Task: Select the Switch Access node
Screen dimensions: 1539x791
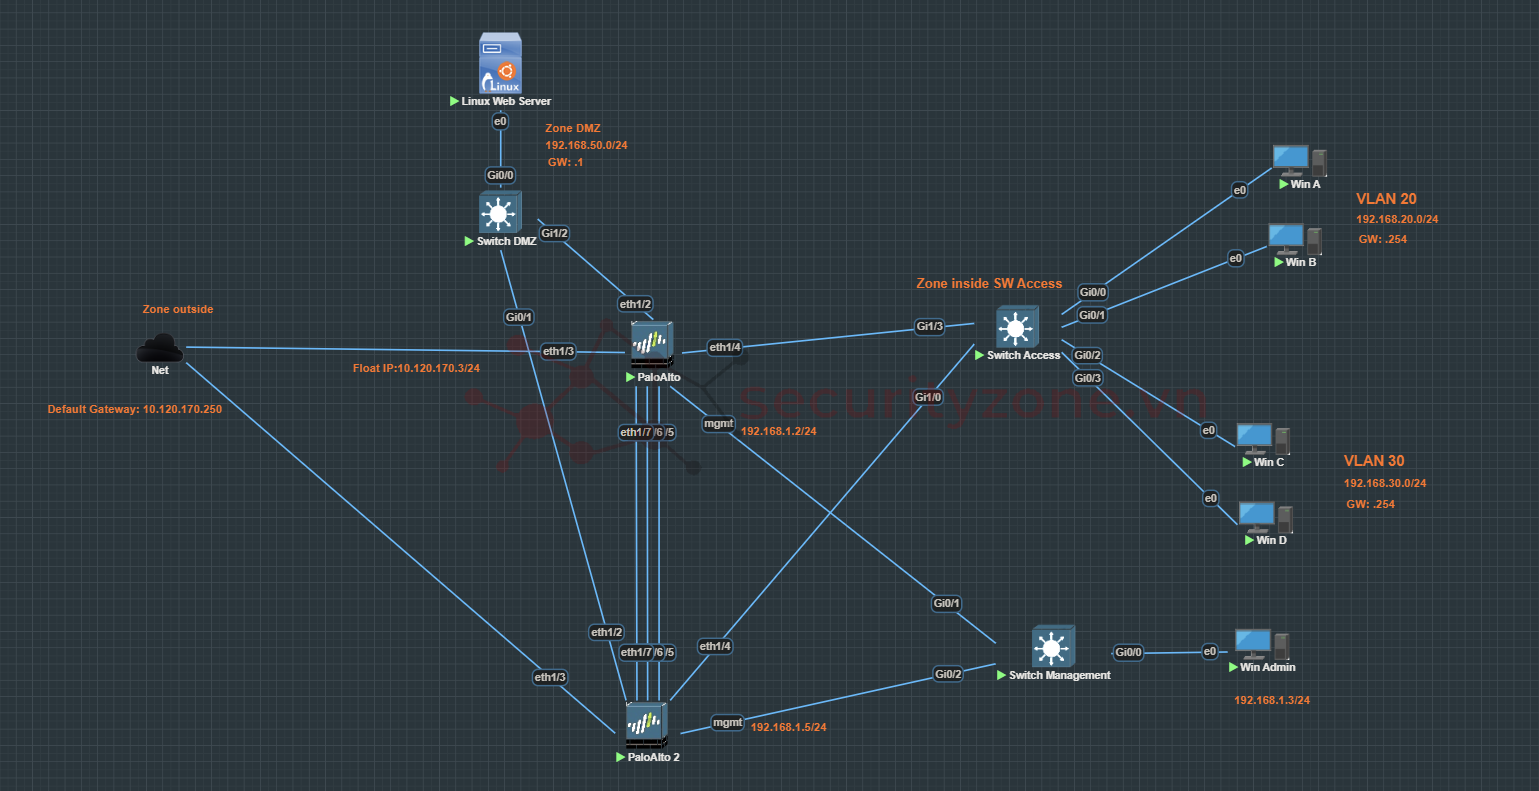Action: pyautogui.click(x=1017, y=328)
